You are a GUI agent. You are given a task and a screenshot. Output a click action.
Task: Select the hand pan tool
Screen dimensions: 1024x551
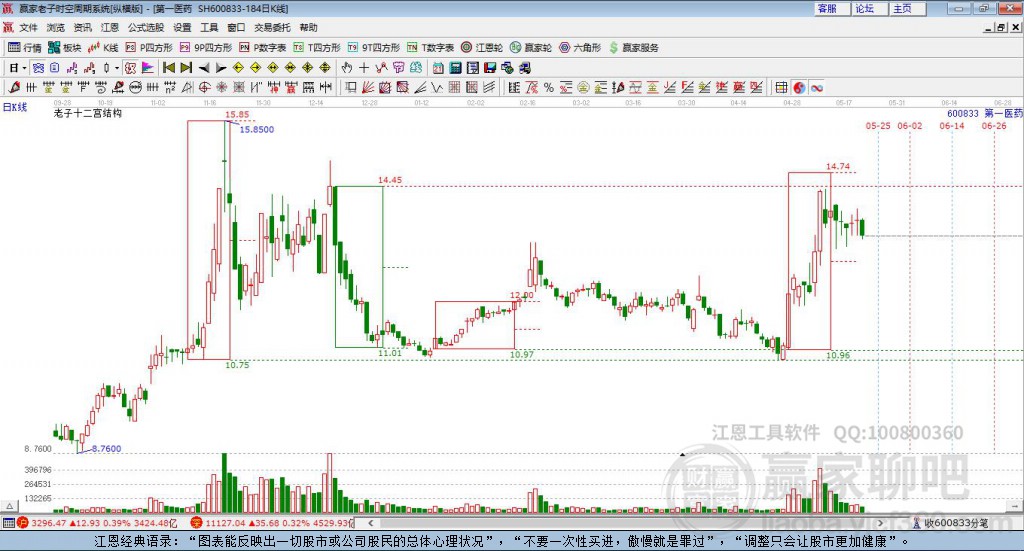pos(347,68)
